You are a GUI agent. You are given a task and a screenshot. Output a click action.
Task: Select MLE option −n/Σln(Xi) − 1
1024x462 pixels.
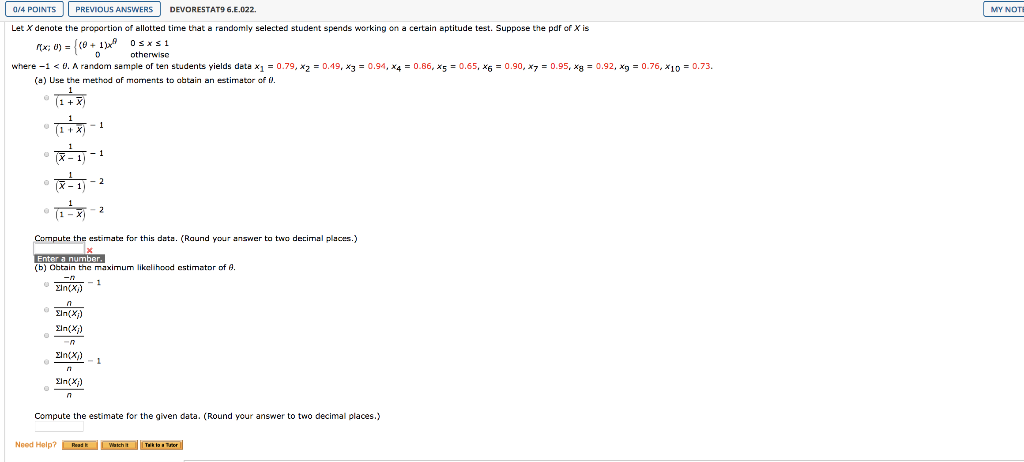46,284
